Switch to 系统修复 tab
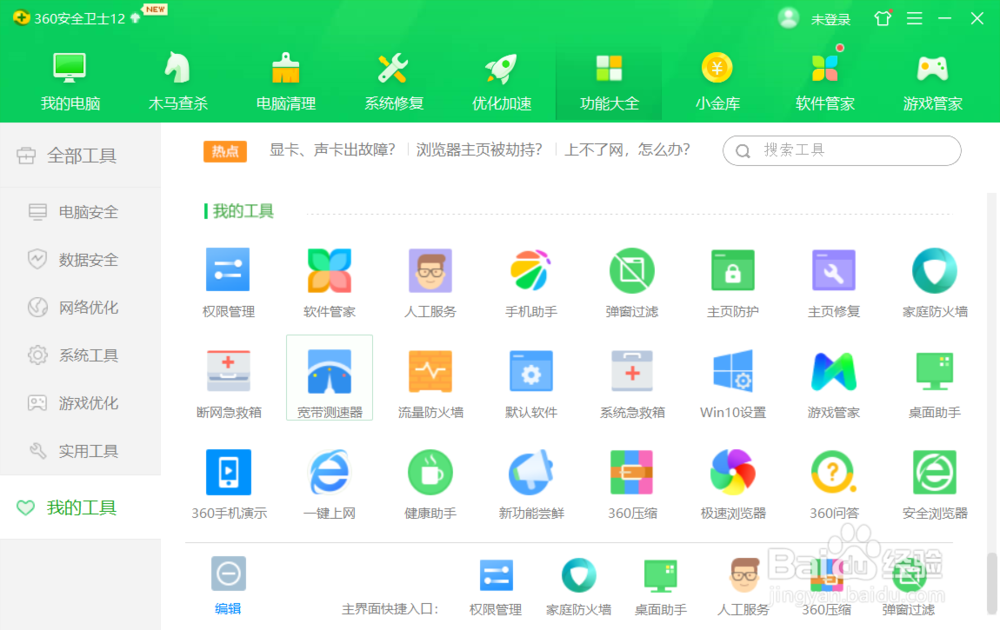Viewport: 1000px width, 630px height. tap(393, 82)
